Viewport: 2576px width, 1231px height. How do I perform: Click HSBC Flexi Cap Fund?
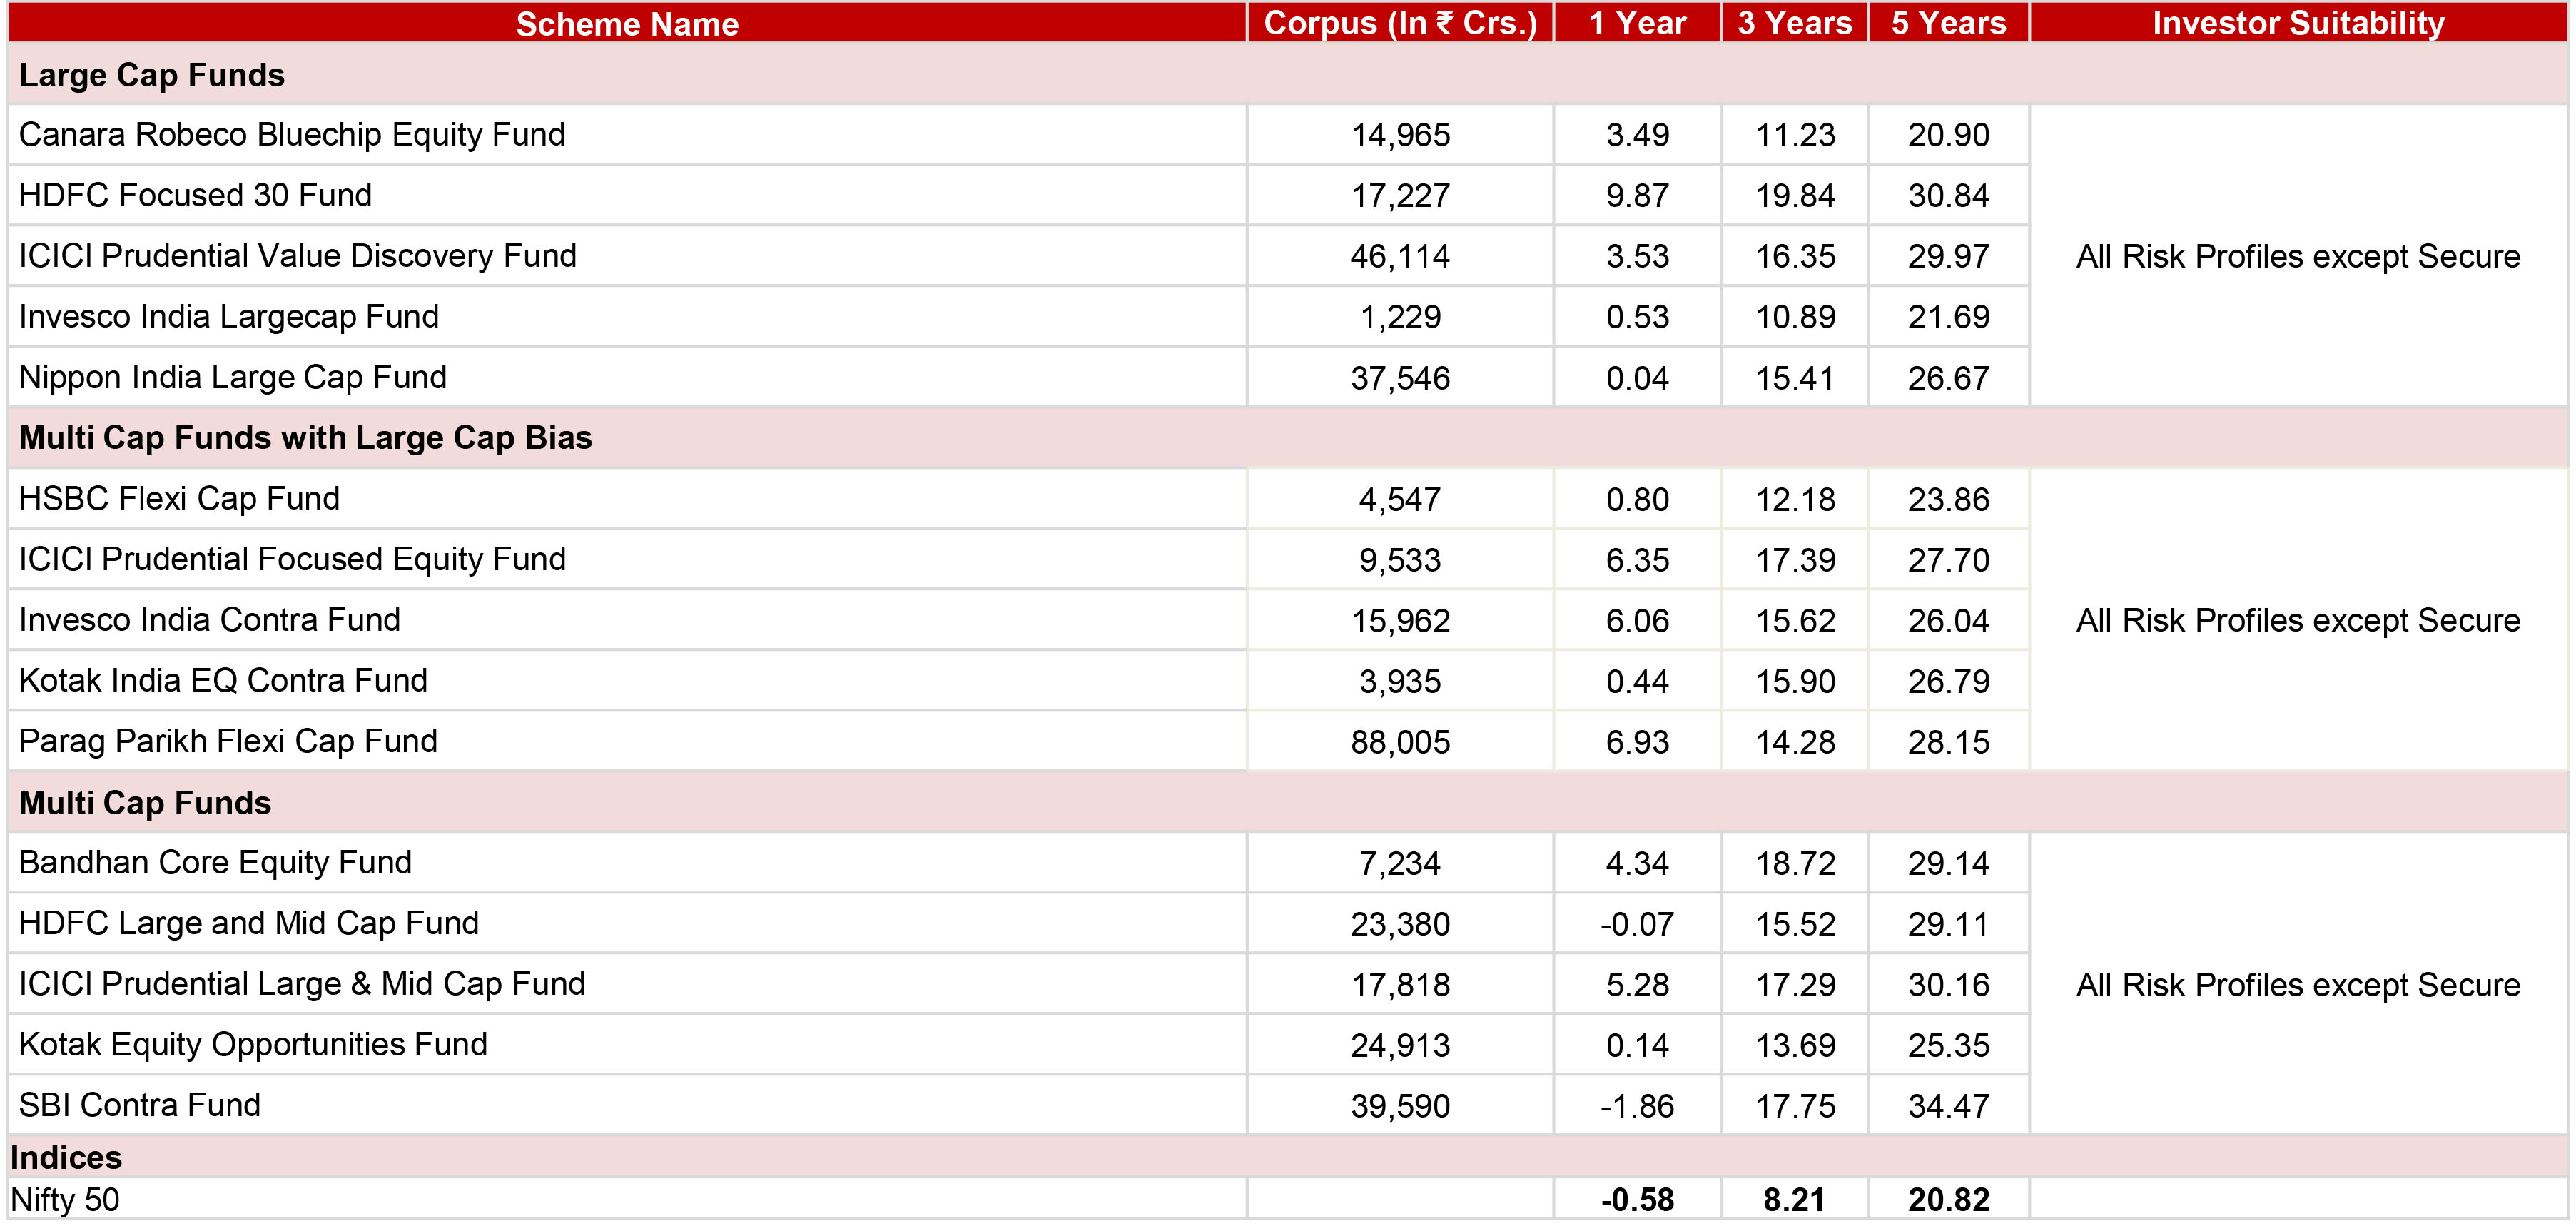click(179, 499)
